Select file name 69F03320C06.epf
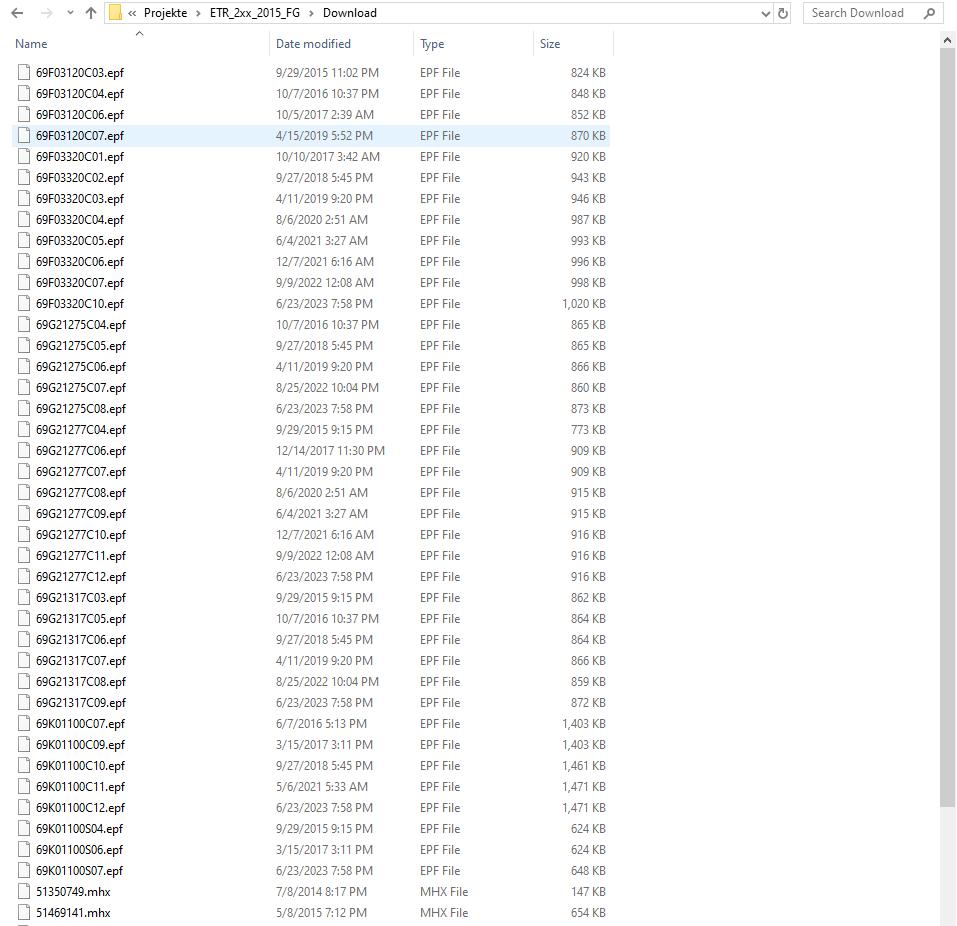This screenshot has height=926, width=957. pyautogui.click(x=80, y=262)
